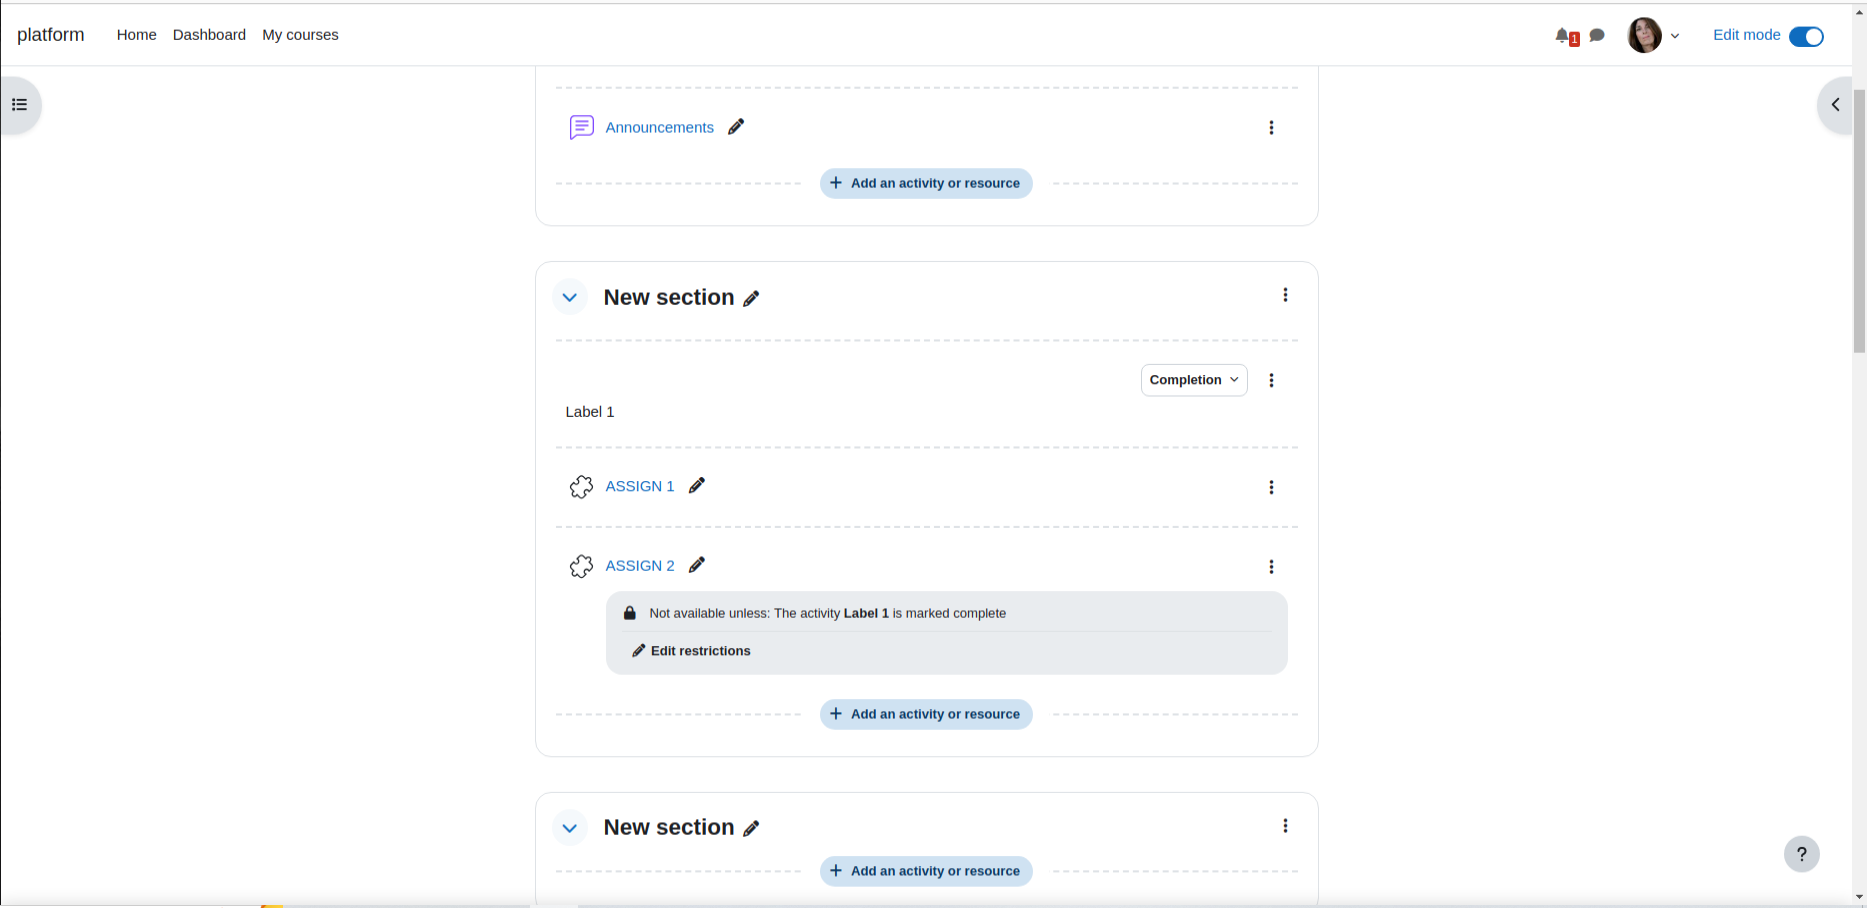Open the help question mark button

coord(1802,854)
